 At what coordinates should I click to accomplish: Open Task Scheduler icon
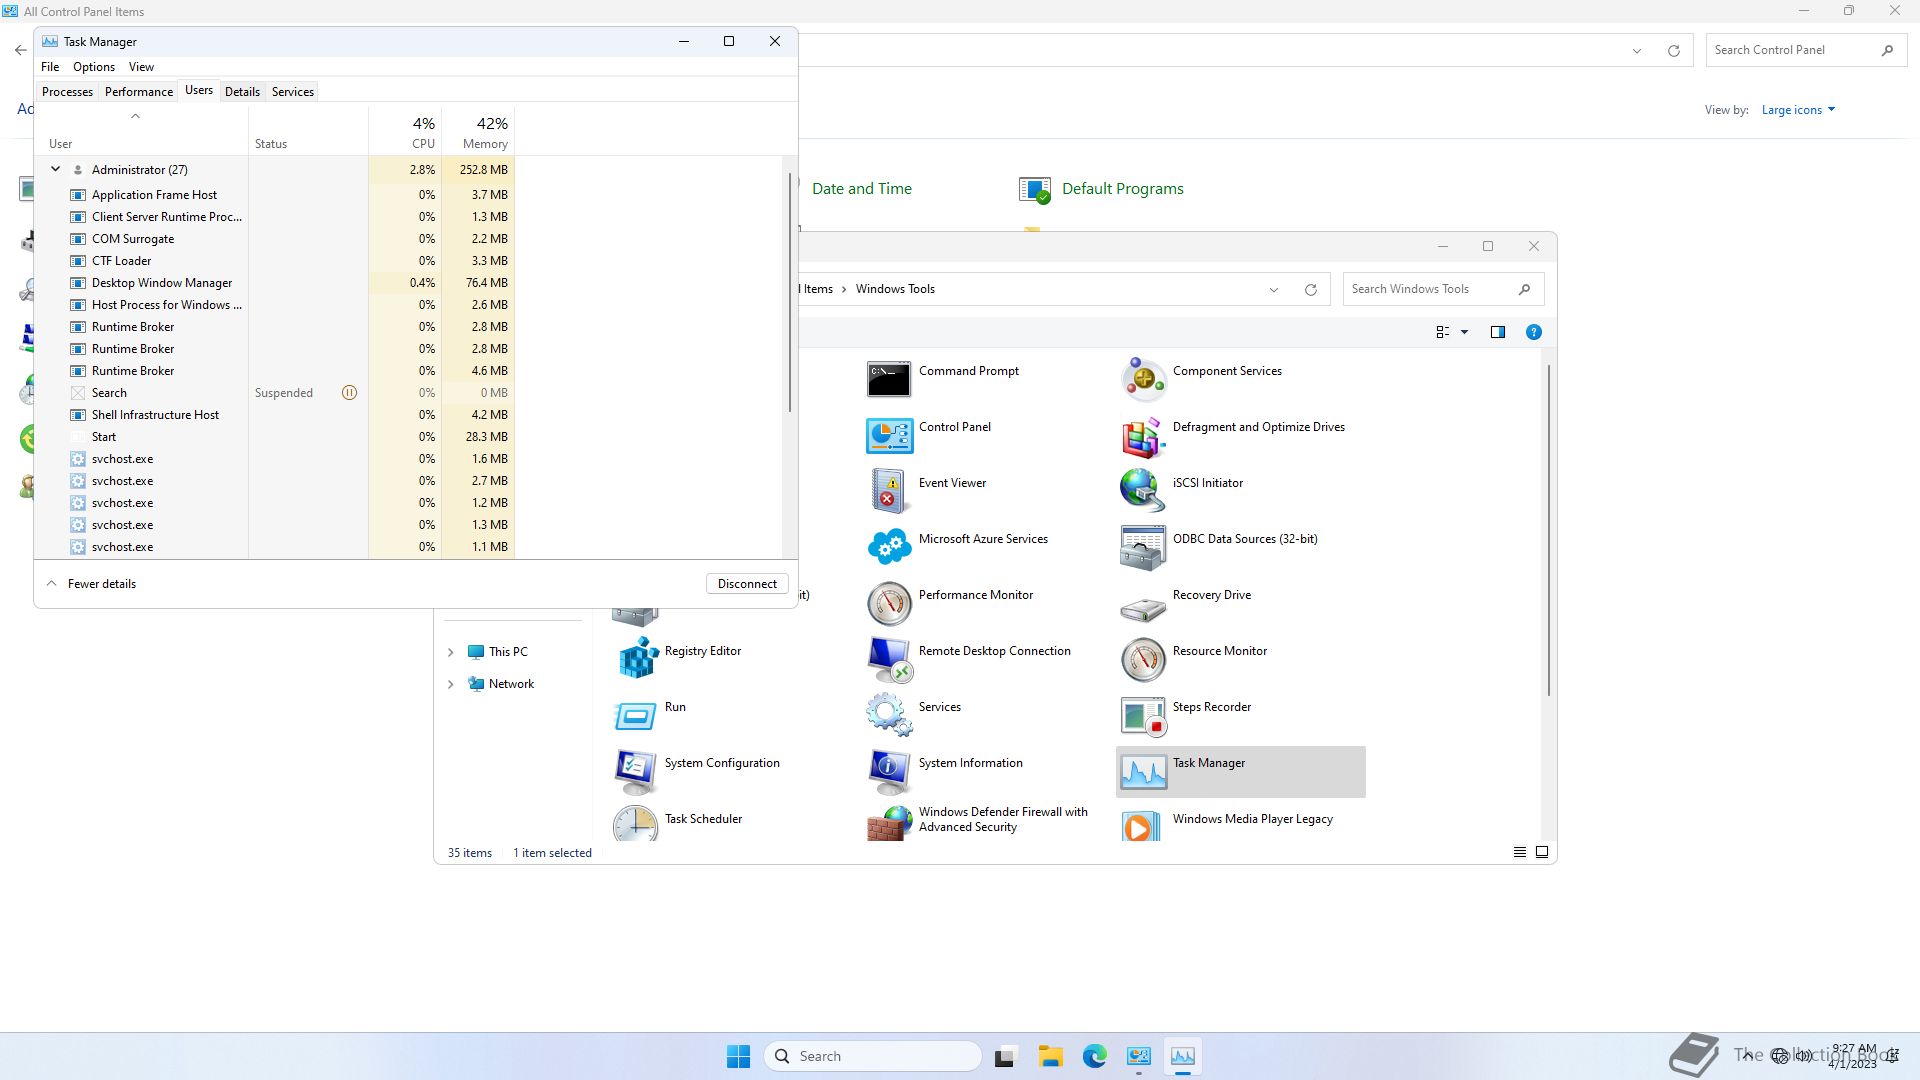click(x=635, y=823)
